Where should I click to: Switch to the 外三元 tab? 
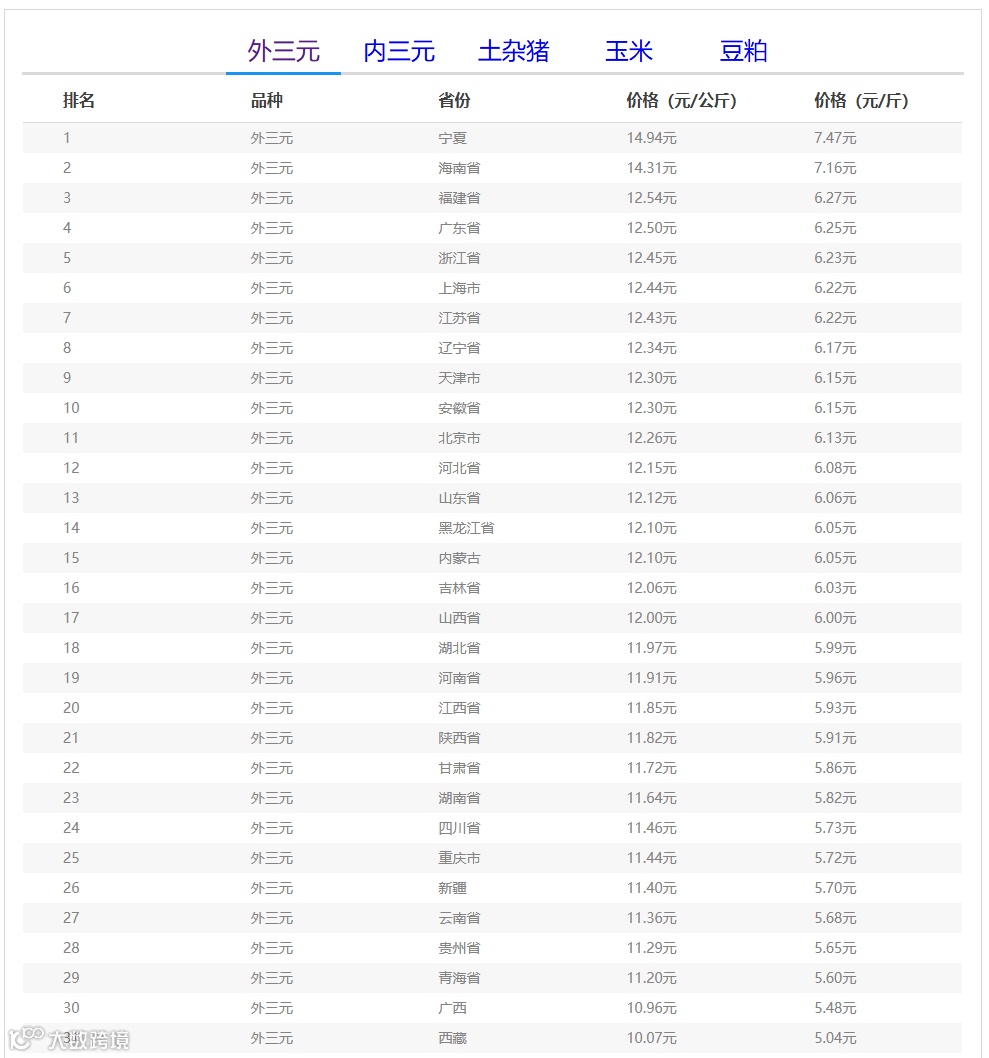click(x=283, y=51)
